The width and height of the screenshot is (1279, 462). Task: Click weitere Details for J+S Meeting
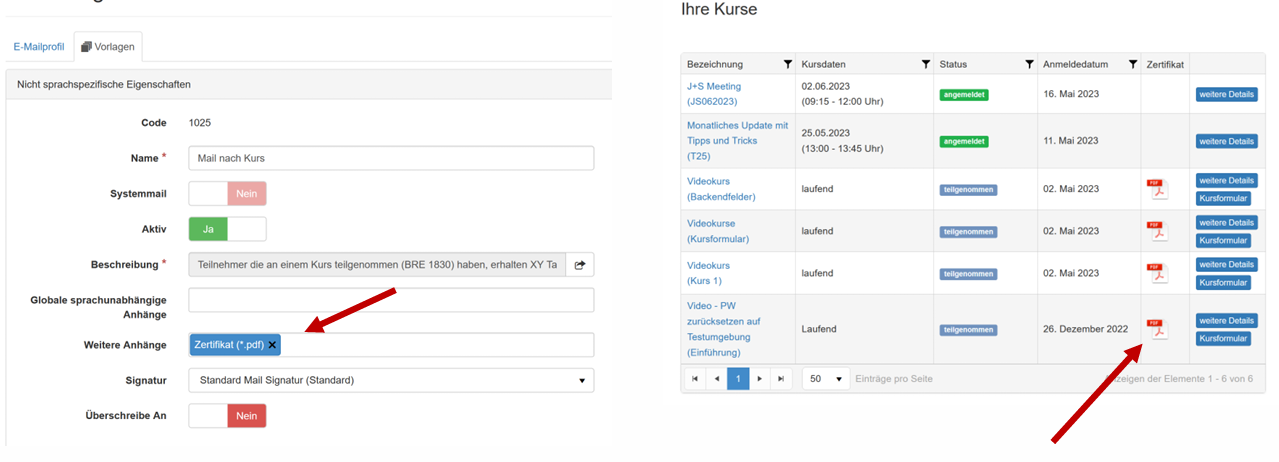coord(1226,94)
